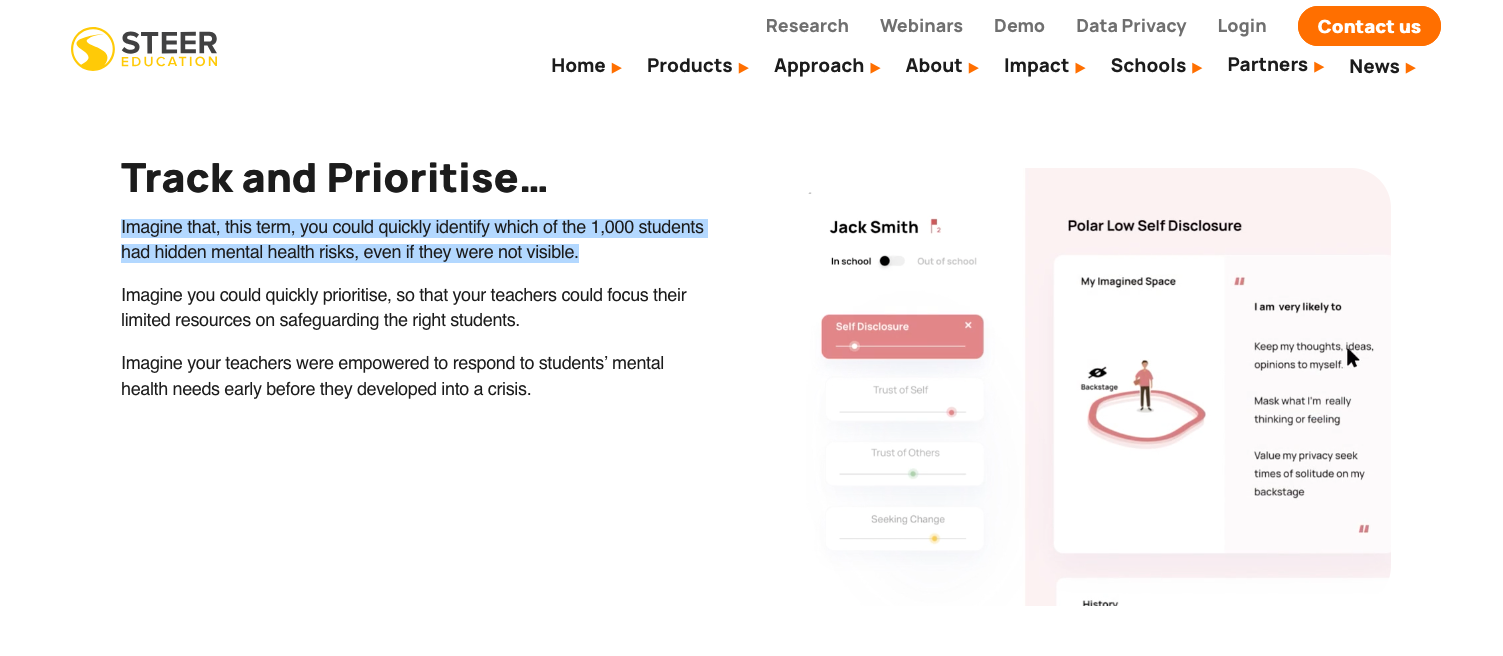
Task: Click the Backstage hidden-eye icon
Action: click(x=1098, y=372)
